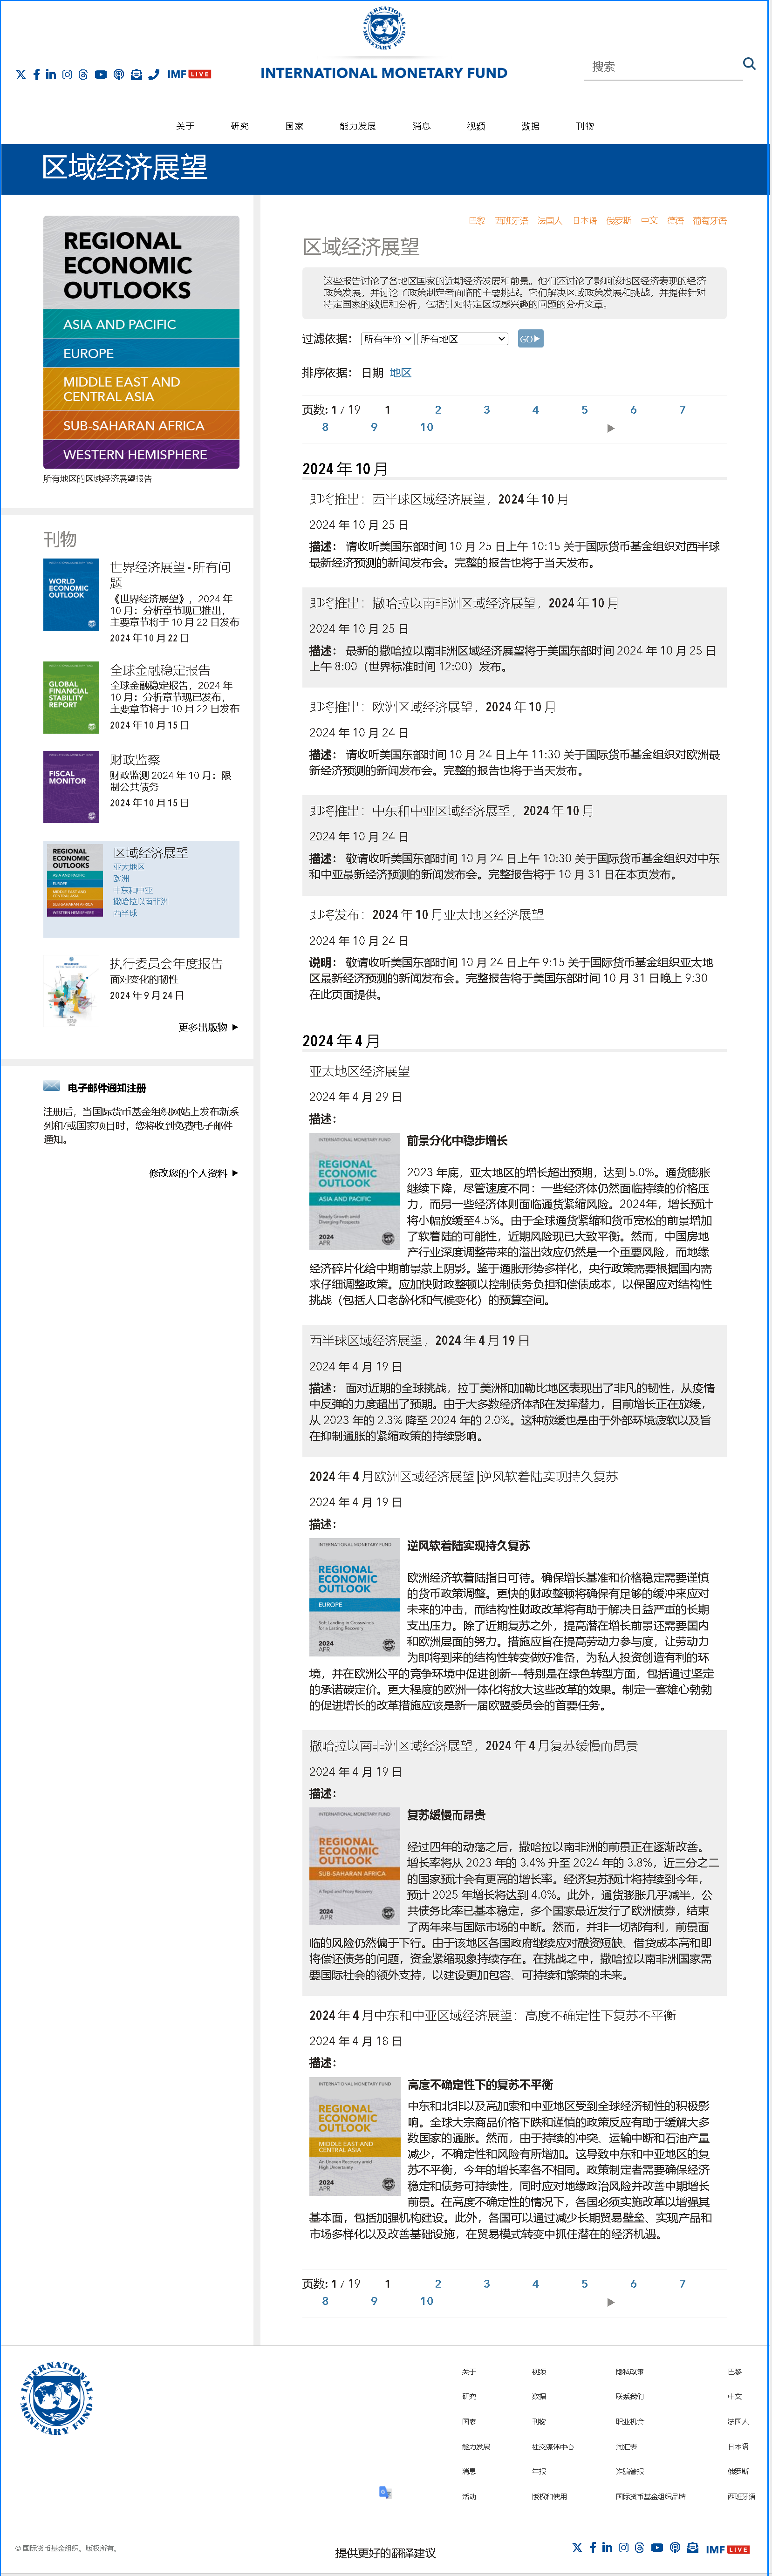Open the Research (研究) menu item

(240, 126)
